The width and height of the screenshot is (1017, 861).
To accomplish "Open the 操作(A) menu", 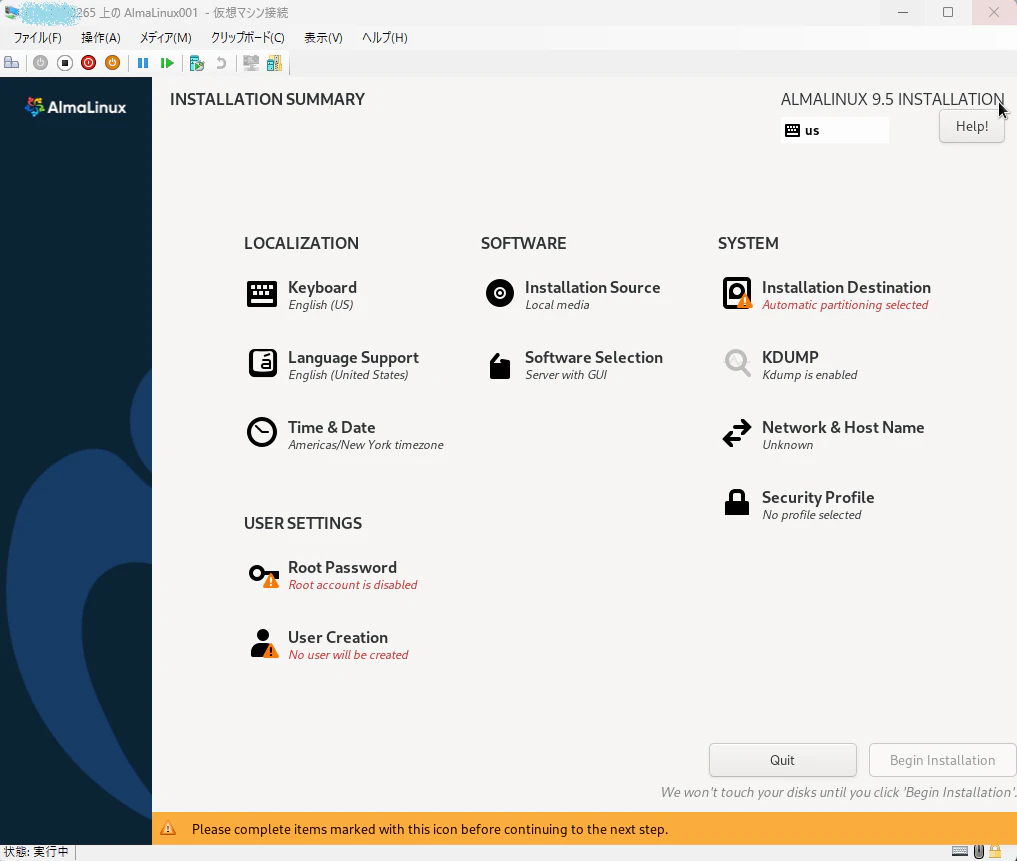I will tap(101, 38).
